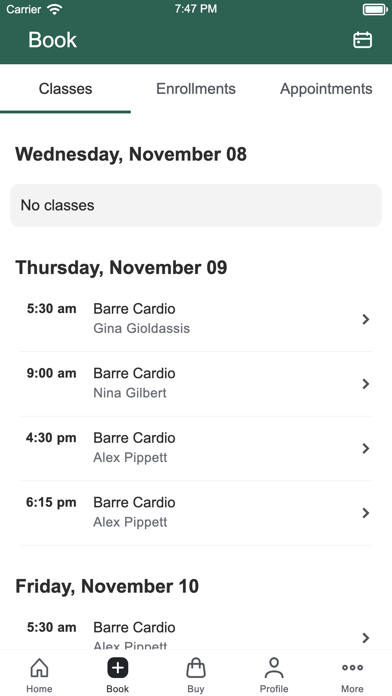Open the calendar date picker icon
The height and width of the screenshot is (696, 392).
point(362,40)
